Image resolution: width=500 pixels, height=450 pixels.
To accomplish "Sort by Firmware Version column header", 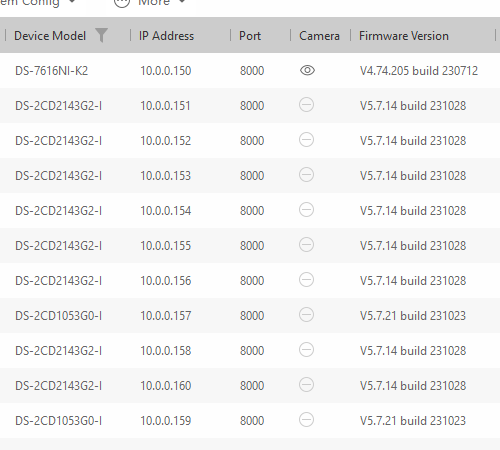I will [x=404, y=36].
